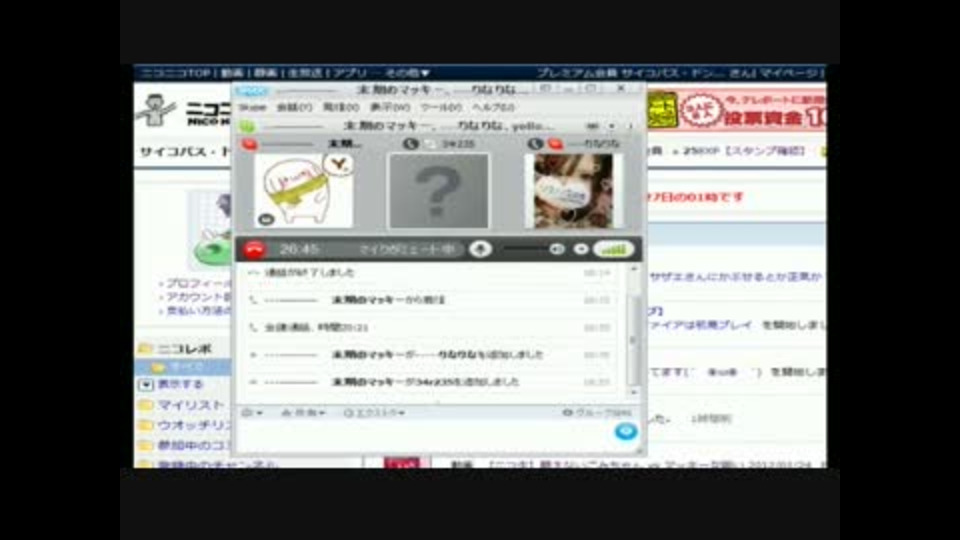Open the 表示 menu in Skype
960x540 pixels.
coord(390,108)
